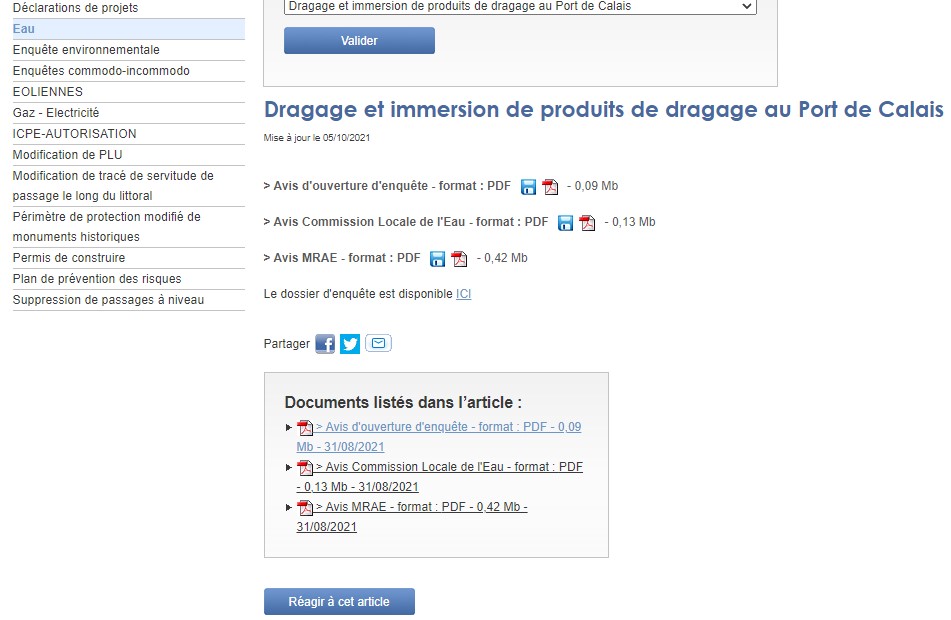The height and width of the screenshot is (620, 951).
Task: Click PDF icon beside Avis Commission Locale in documents list
Action: click(x=305, y=468)
